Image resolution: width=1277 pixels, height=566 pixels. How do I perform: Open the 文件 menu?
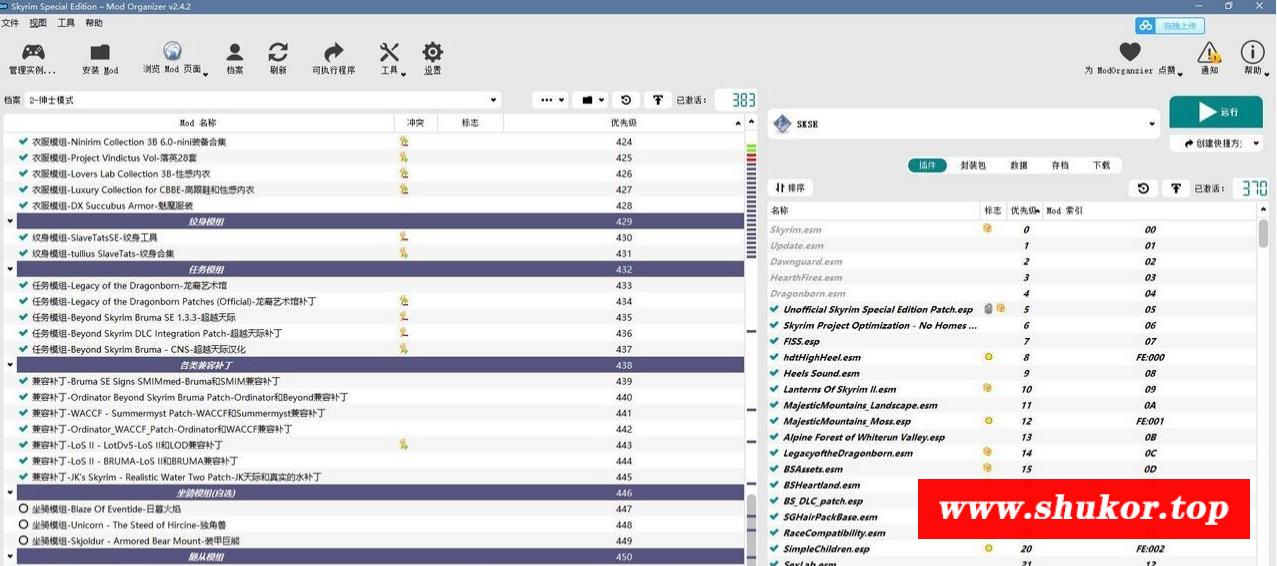[x=10, y=23]
